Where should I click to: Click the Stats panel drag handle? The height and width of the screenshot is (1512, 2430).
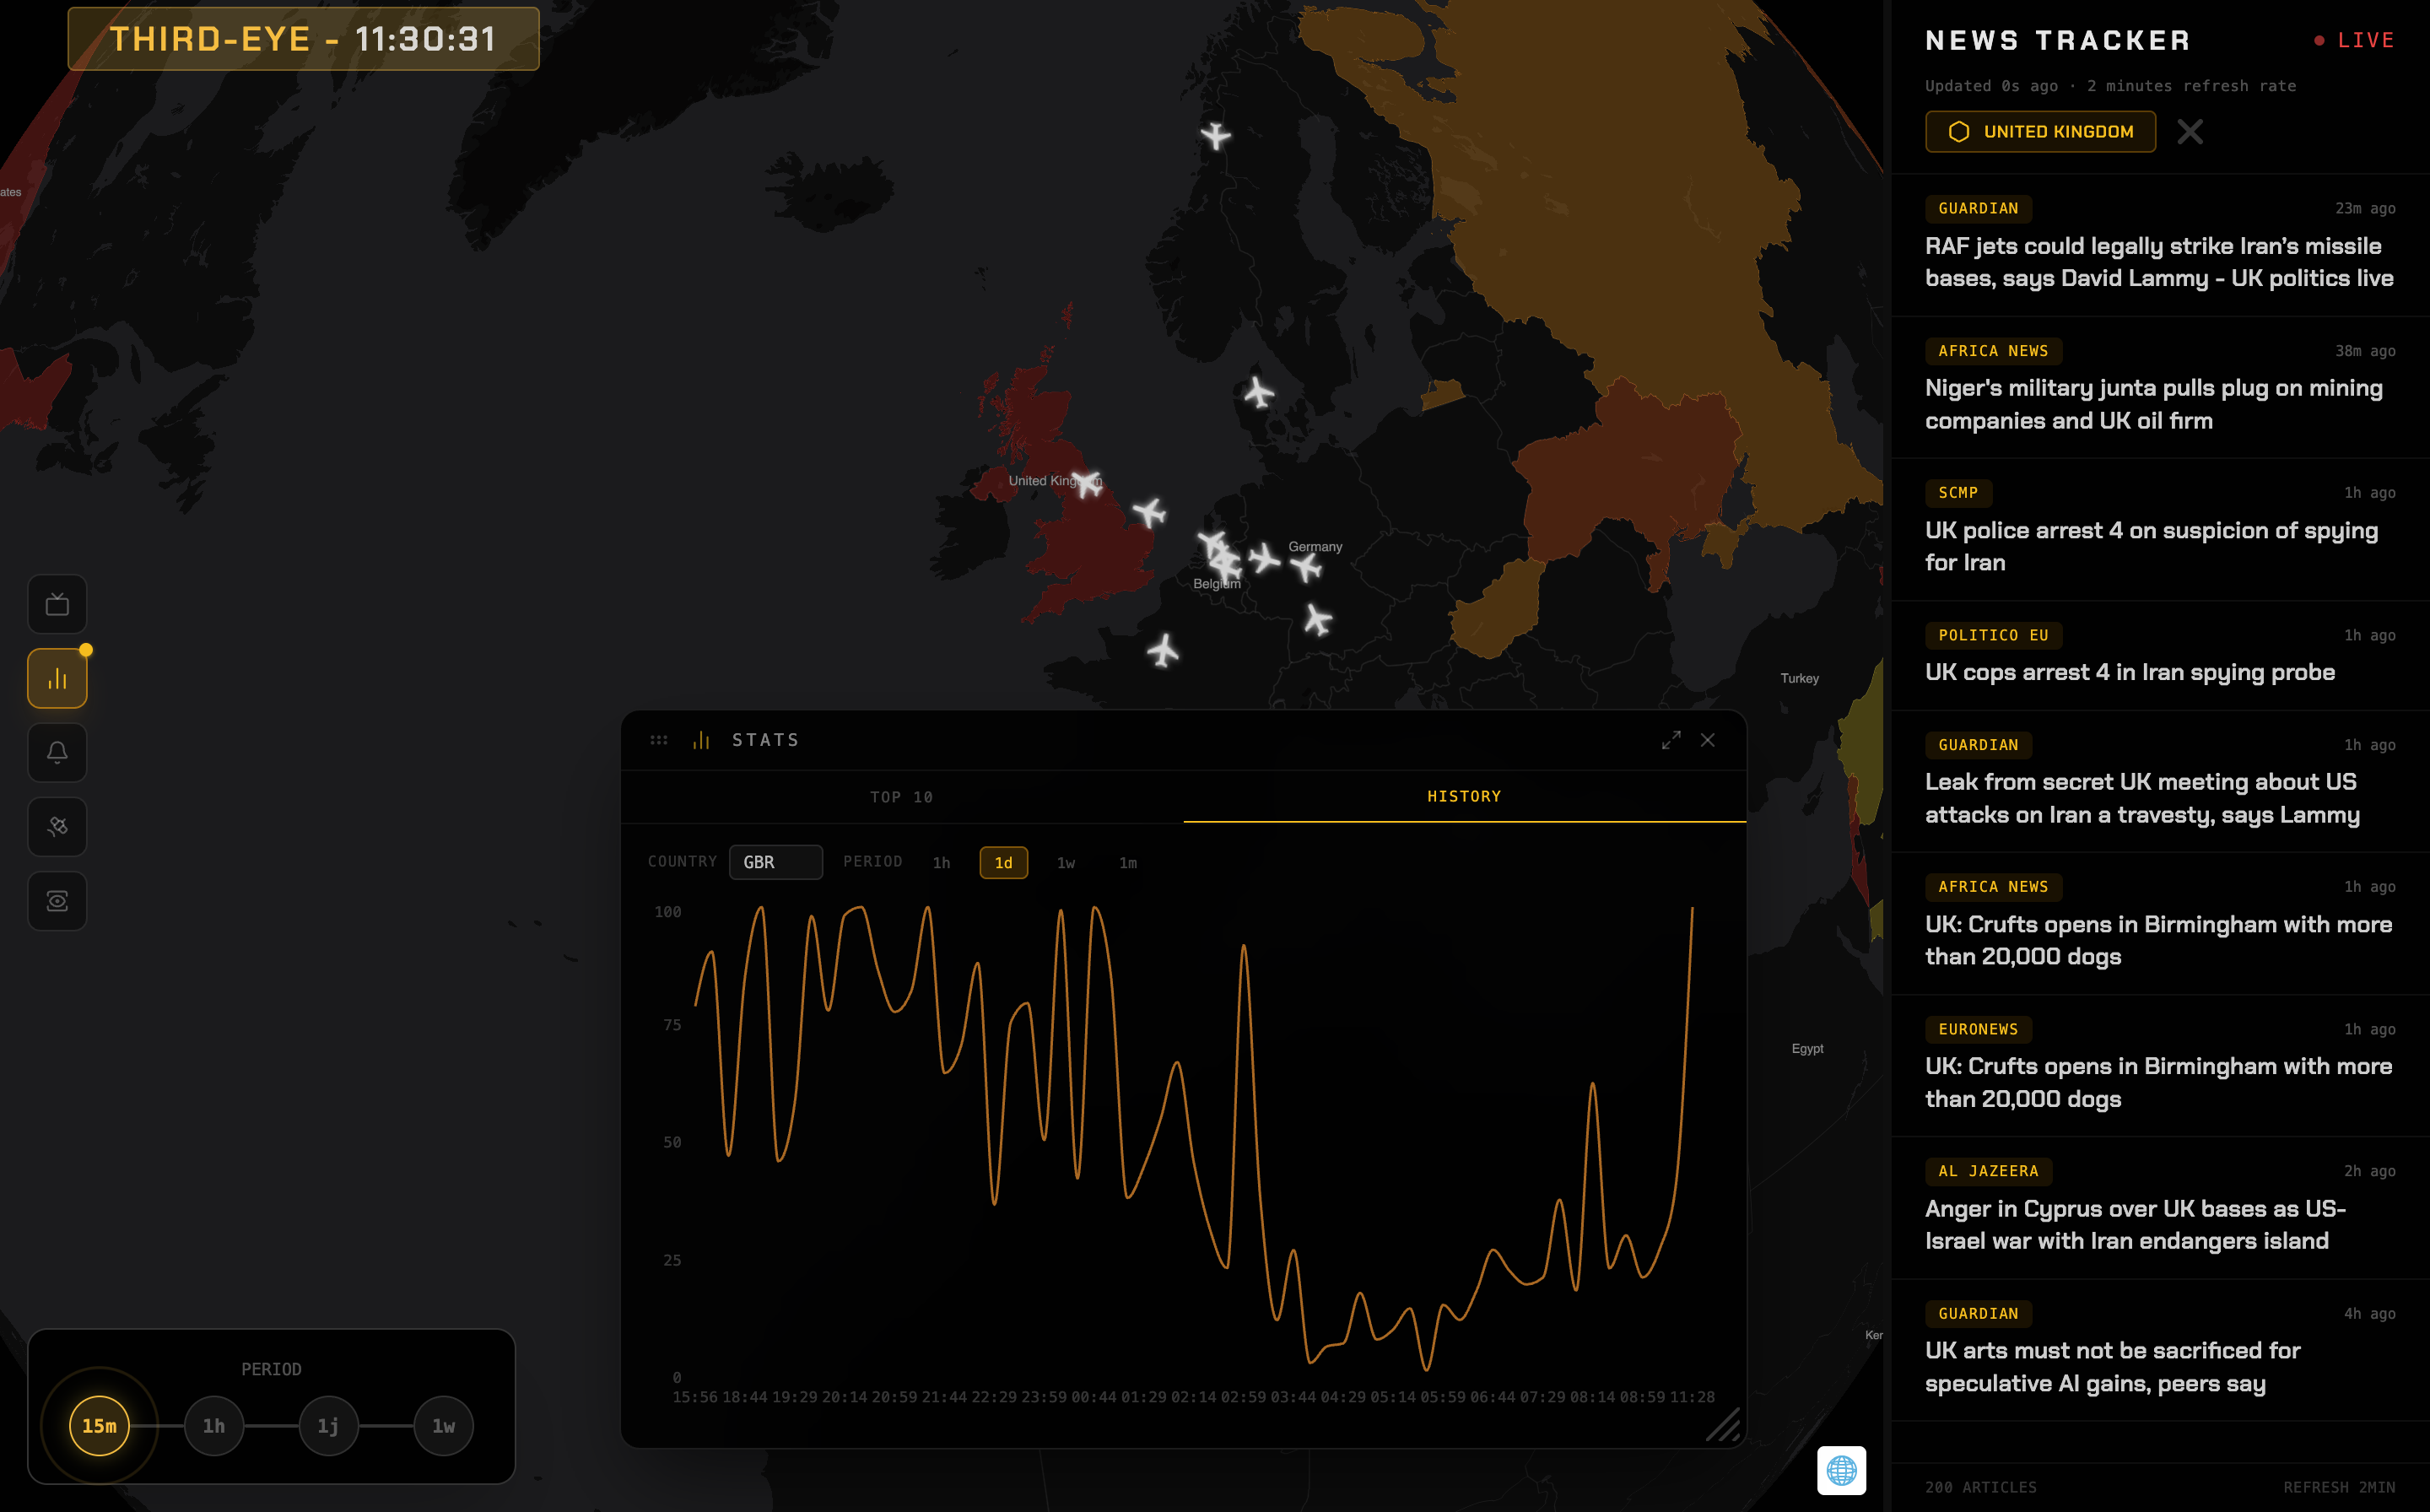coord(658,740)
